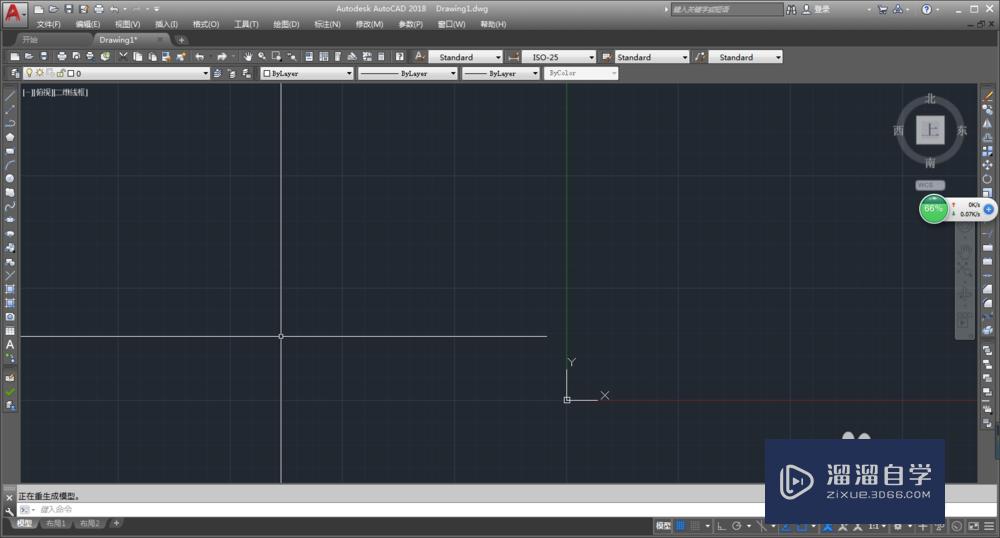Click the Text Style A icon
The image size is (1000, 538).
[419, 57]
